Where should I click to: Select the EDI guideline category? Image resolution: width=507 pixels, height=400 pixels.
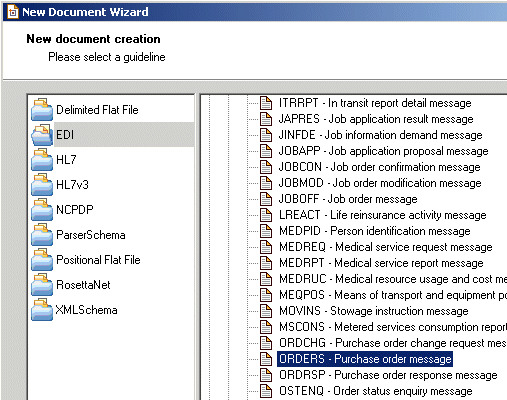pyautogui.click(x=65, y=135)
